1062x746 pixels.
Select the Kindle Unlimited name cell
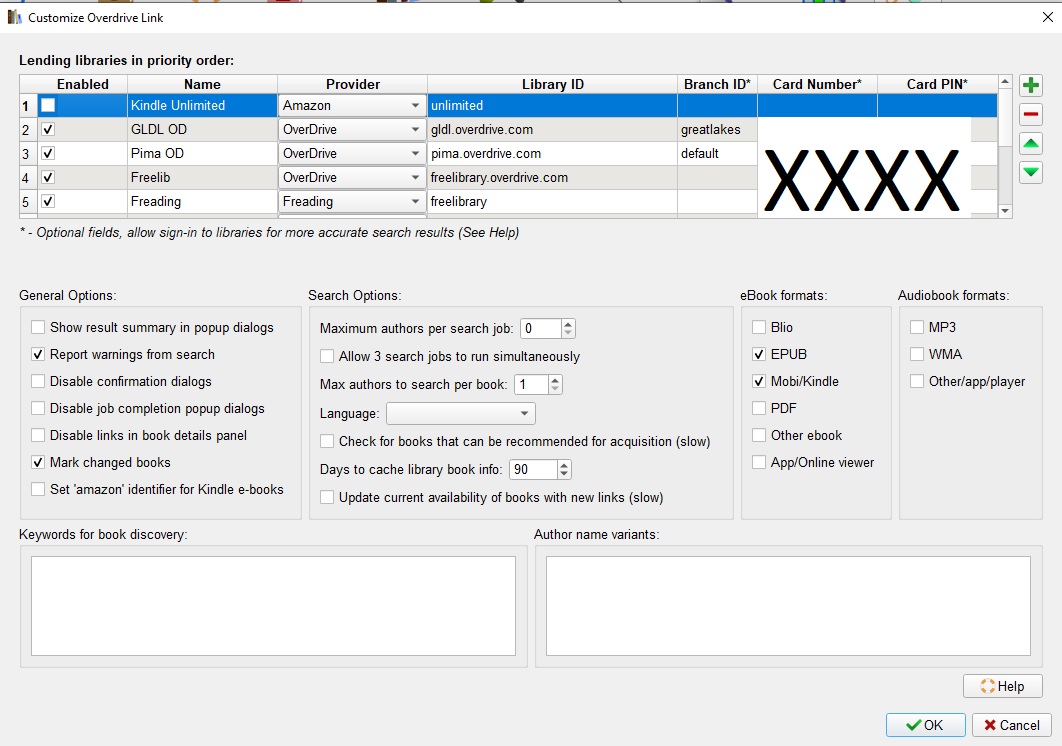[203, 105]
